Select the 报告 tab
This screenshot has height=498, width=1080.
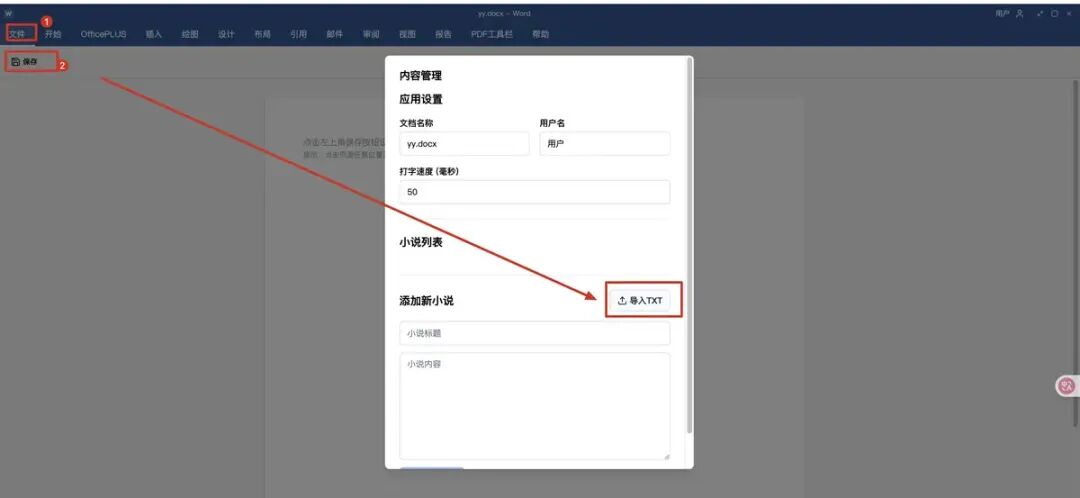pos(444,34)
